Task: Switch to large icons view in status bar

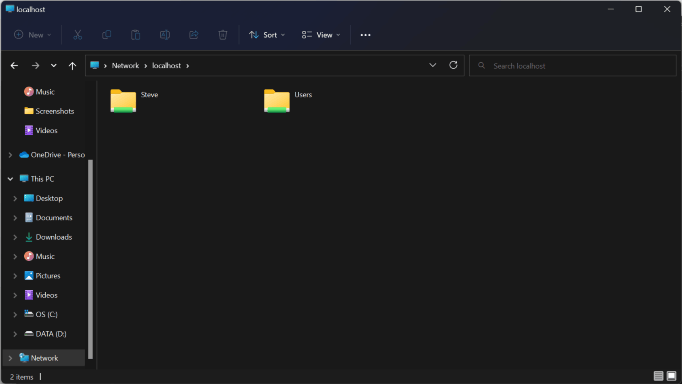Action: click(x=672, y=376)
